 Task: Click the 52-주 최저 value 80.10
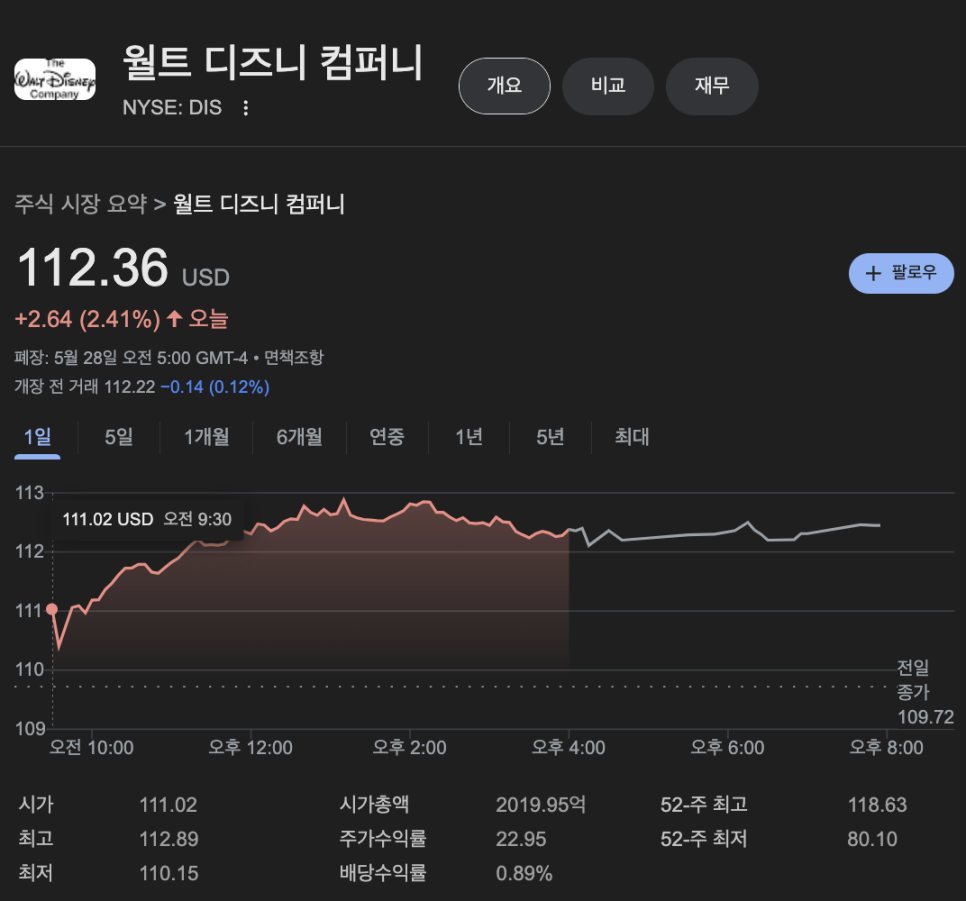point(872,839)
